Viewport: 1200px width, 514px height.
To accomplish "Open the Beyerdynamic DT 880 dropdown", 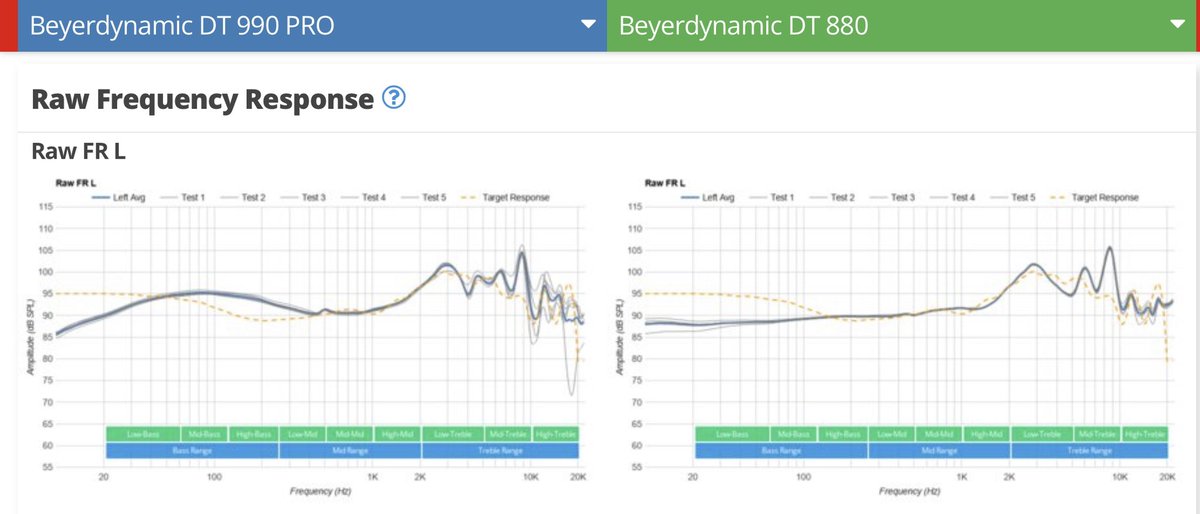I will tap(903, 25).
